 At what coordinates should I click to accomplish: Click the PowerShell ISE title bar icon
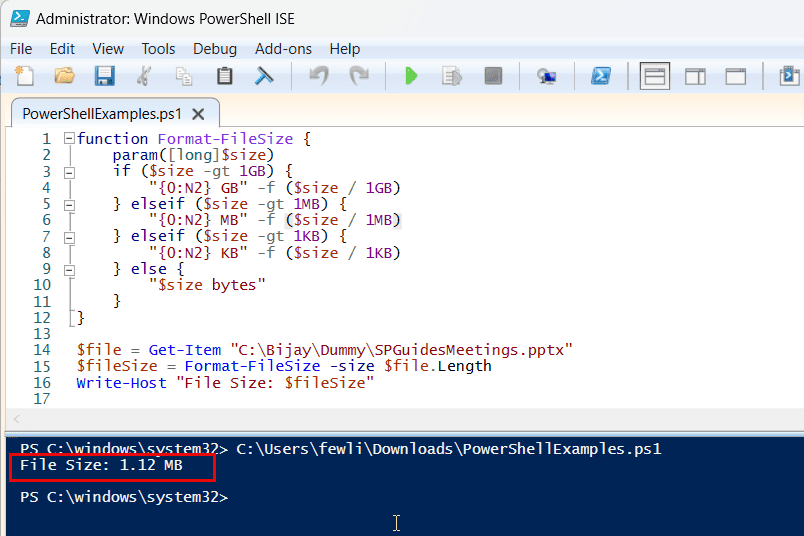click(19, 18)
